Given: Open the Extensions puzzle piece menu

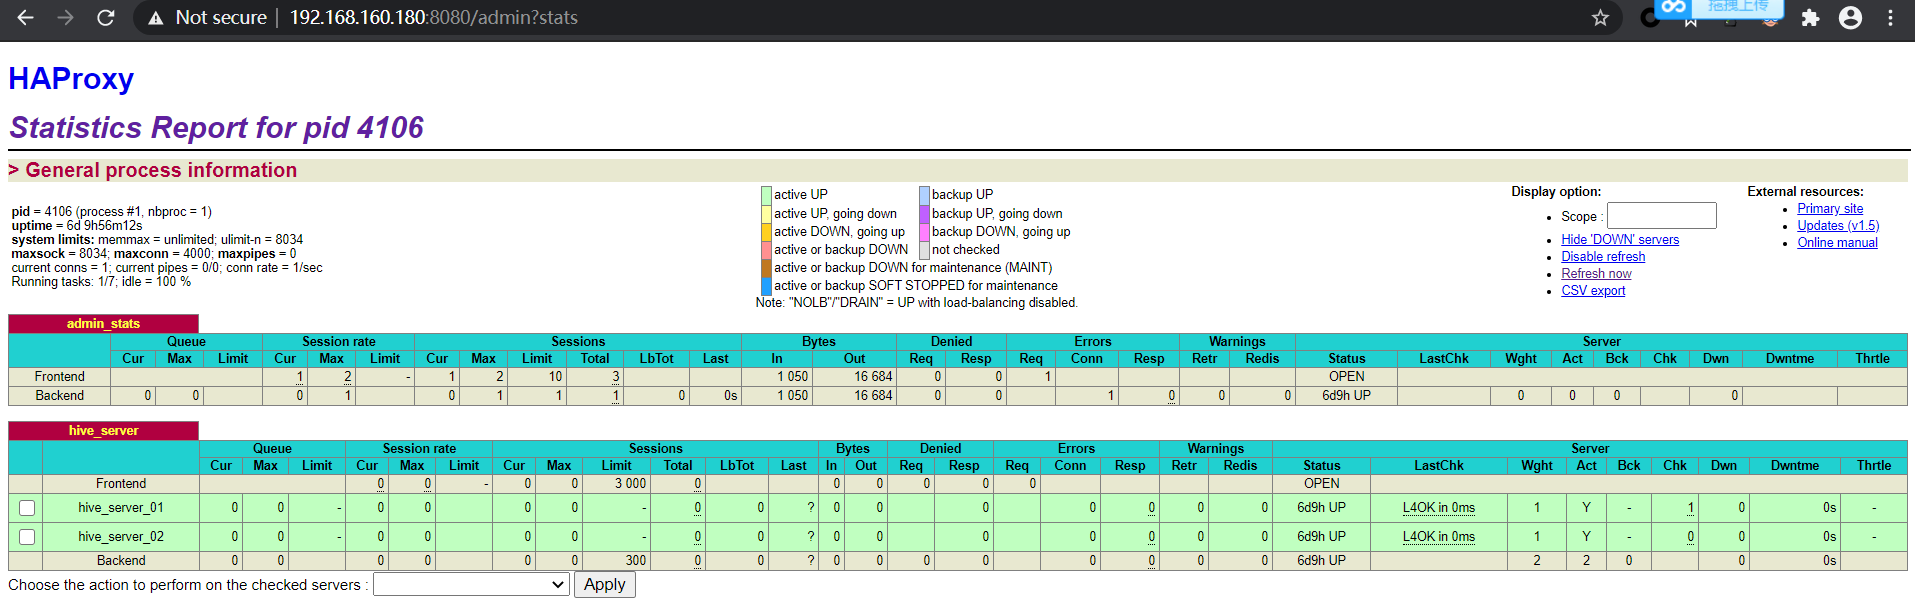Looking at the screenshot, I should pyautogui.click(x=1810, y=18).
